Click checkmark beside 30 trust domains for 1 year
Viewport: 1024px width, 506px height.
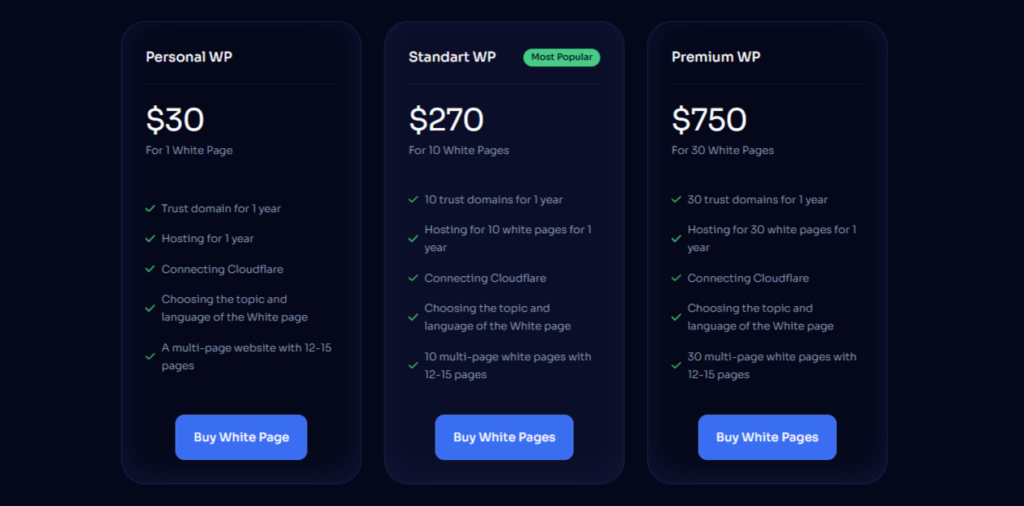tap(676, 200)
